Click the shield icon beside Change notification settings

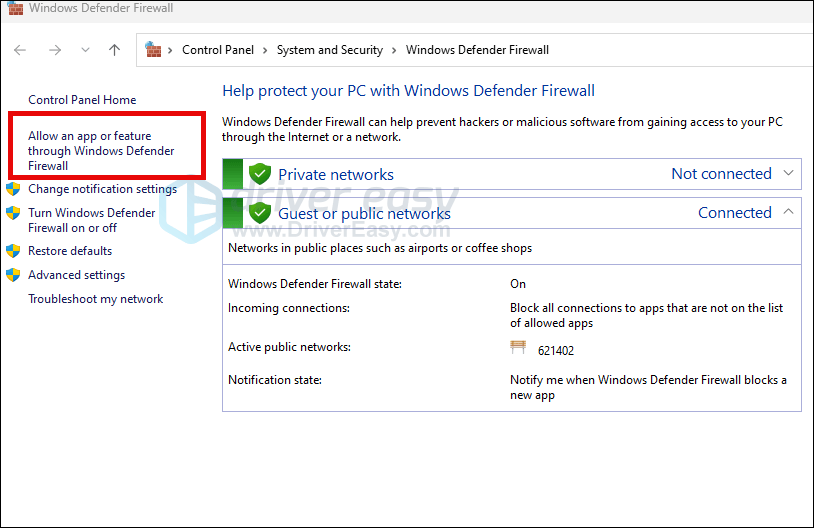(13, 189)
